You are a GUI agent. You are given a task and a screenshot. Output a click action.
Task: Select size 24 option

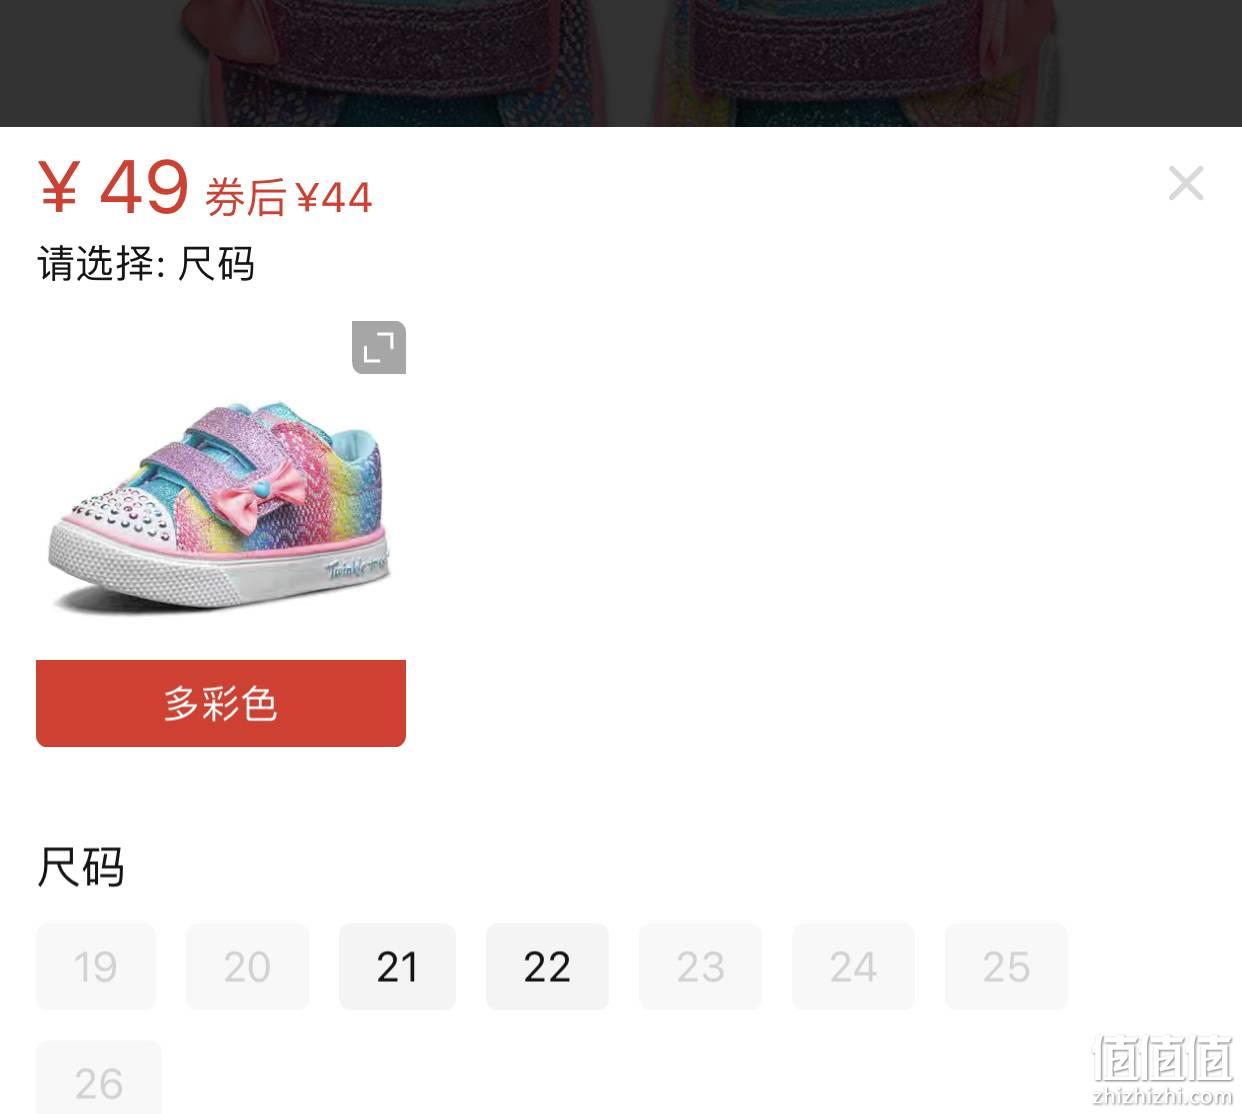pos(853,967)
